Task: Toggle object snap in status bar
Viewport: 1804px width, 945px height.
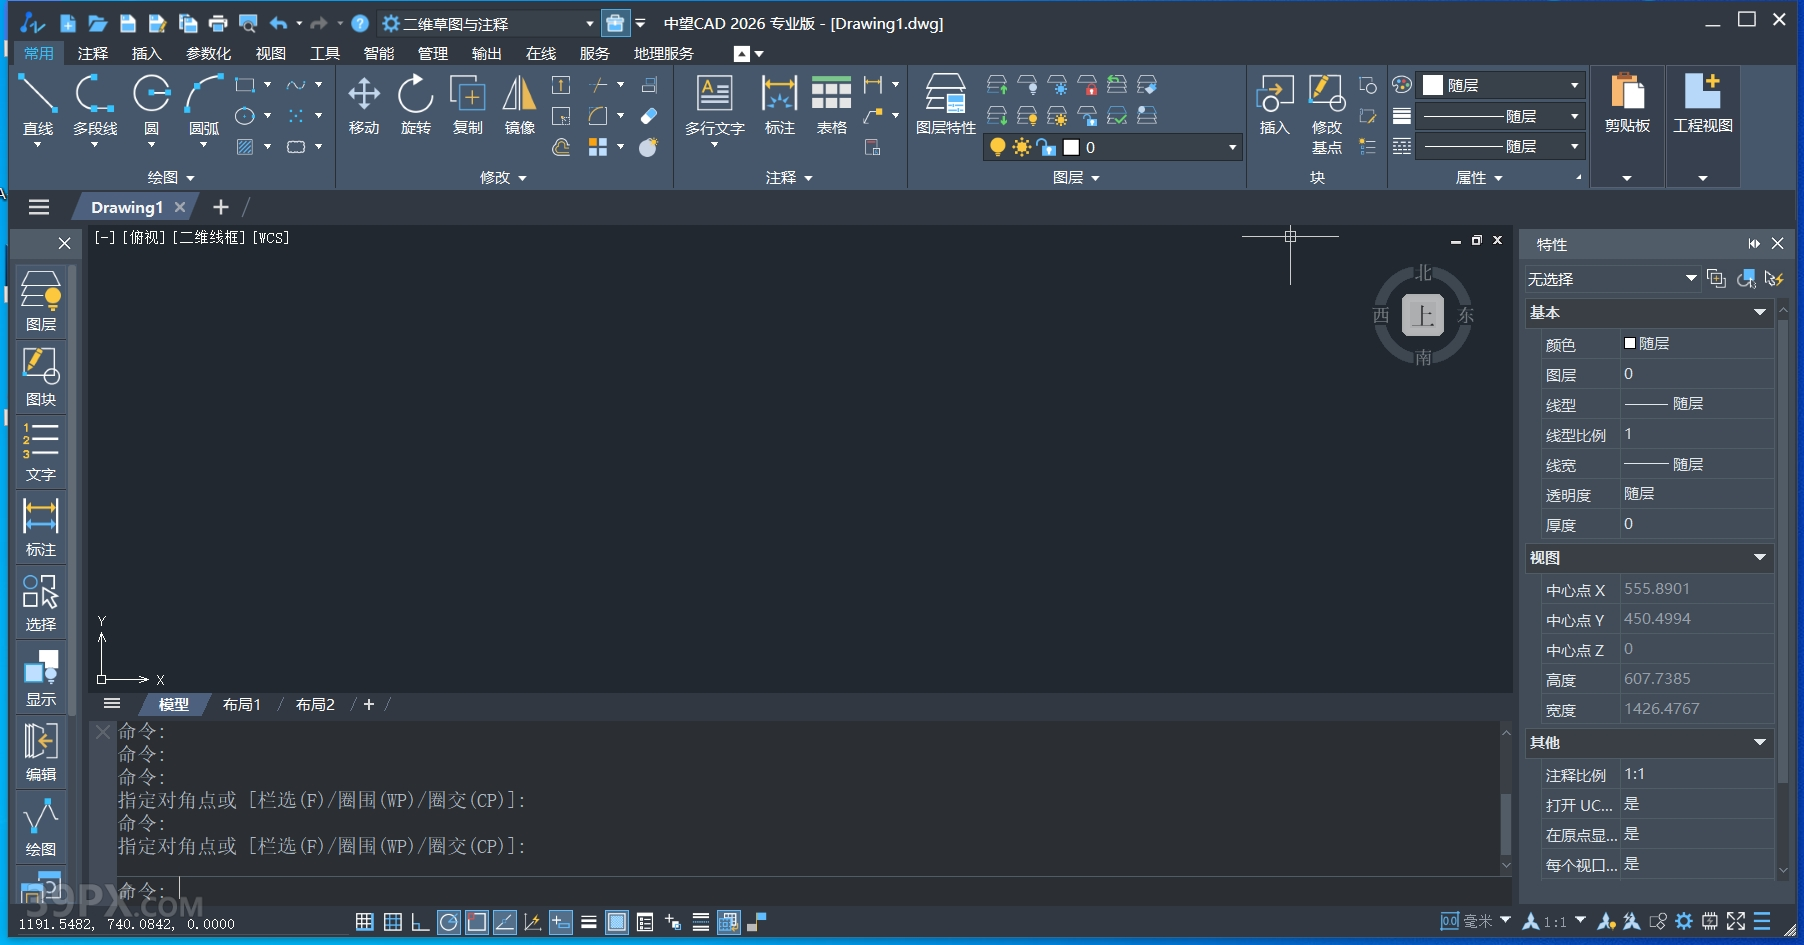Action: click(477, 922)
